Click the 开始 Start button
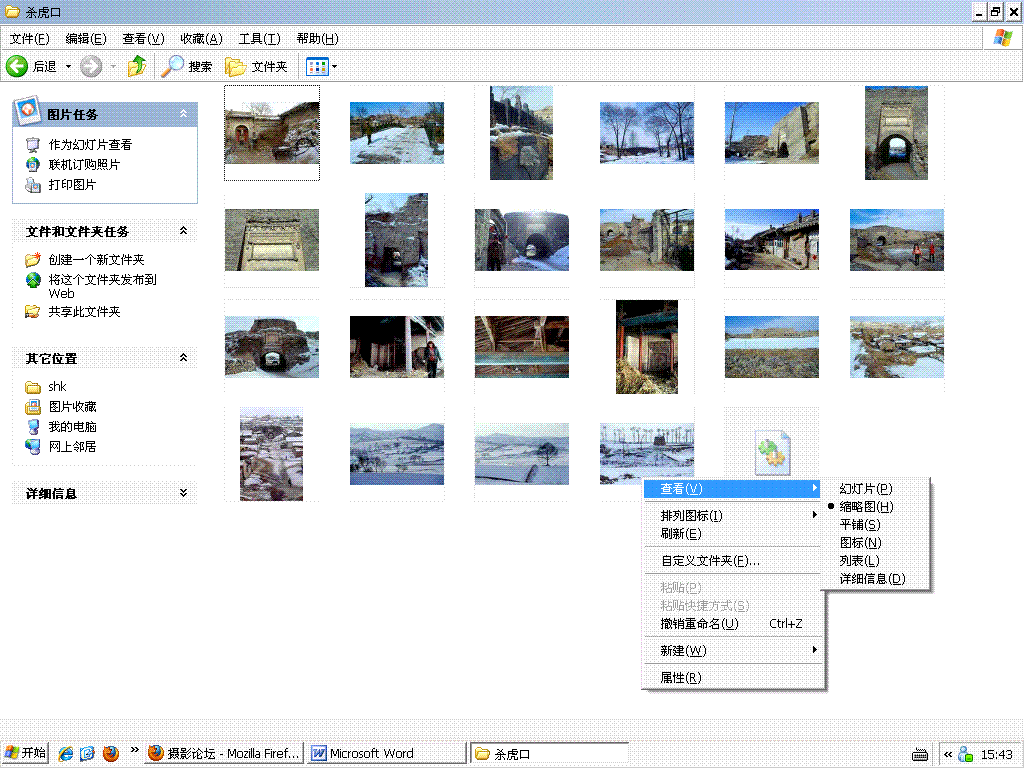The image size is (1024, 768). tap(25, 753)
